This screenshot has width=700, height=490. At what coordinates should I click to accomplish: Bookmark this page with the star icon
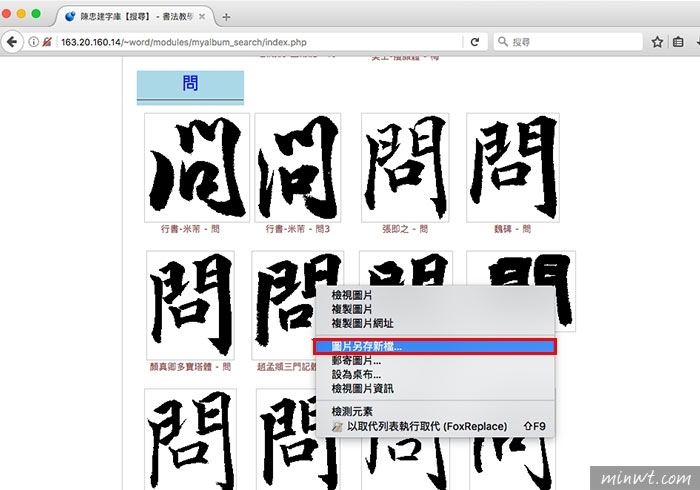pyautogui.click(x=657, y=42)
